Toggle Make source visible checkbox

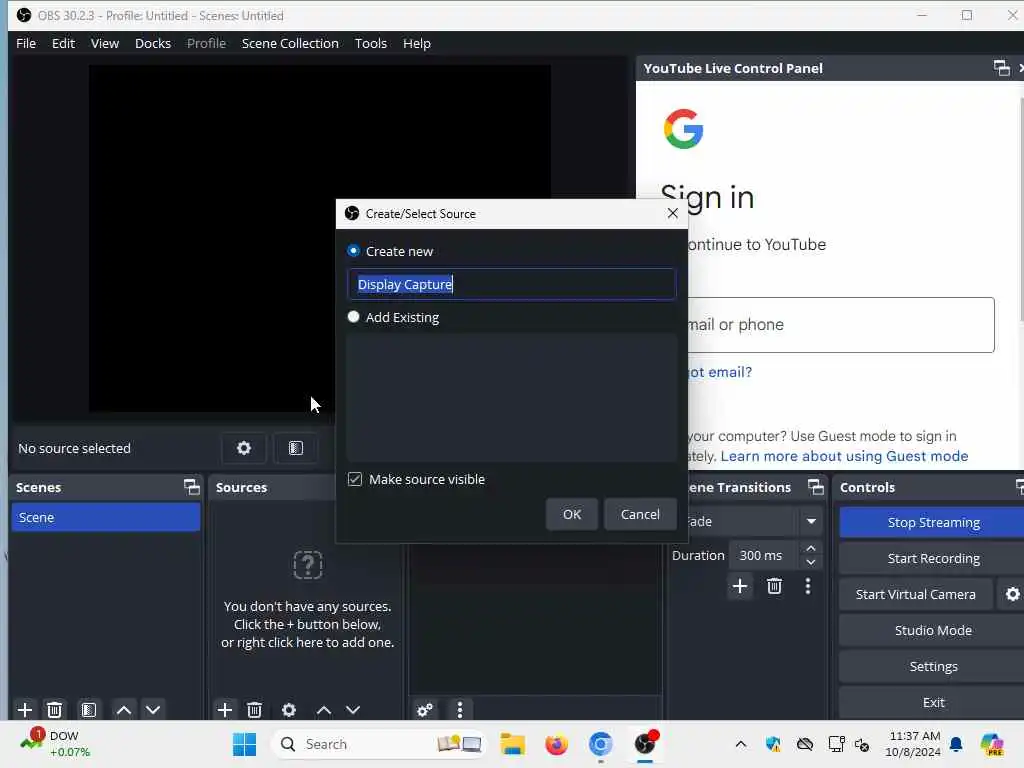pyautogui.click(x=355, y=479)
